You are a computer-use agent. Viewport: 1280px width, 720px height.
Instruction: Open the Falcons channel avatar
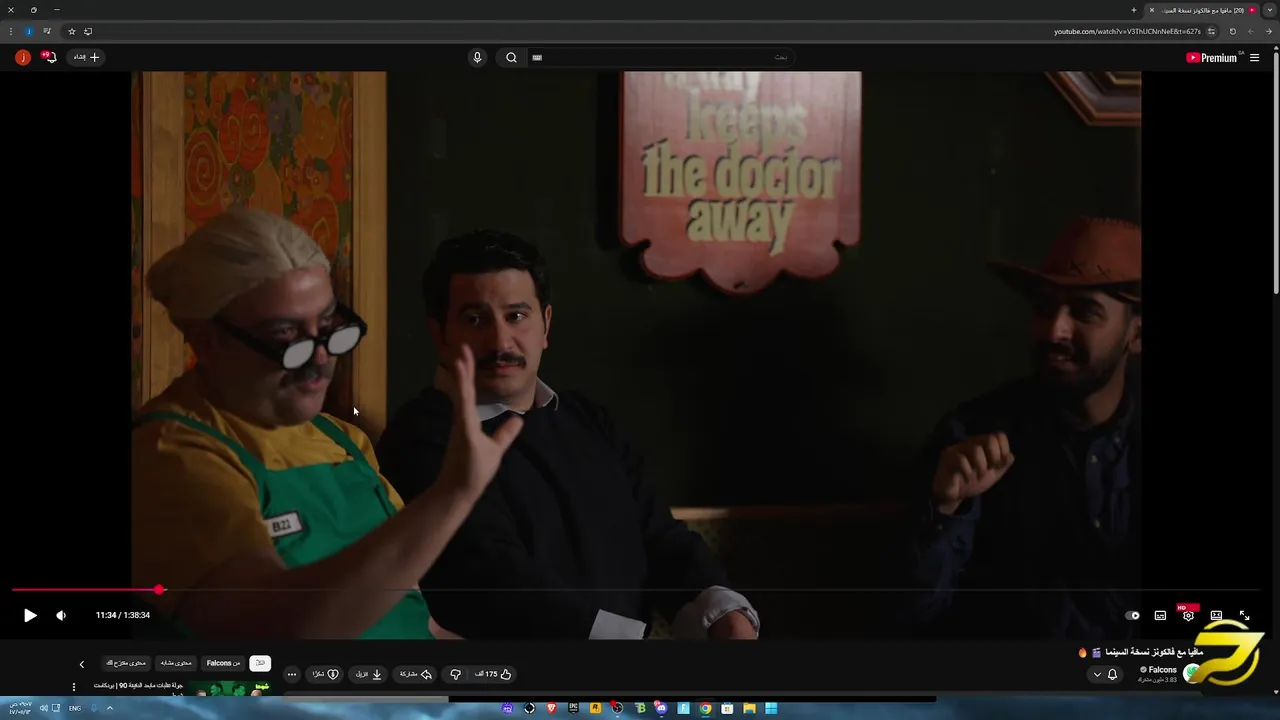coord(1191,674)
